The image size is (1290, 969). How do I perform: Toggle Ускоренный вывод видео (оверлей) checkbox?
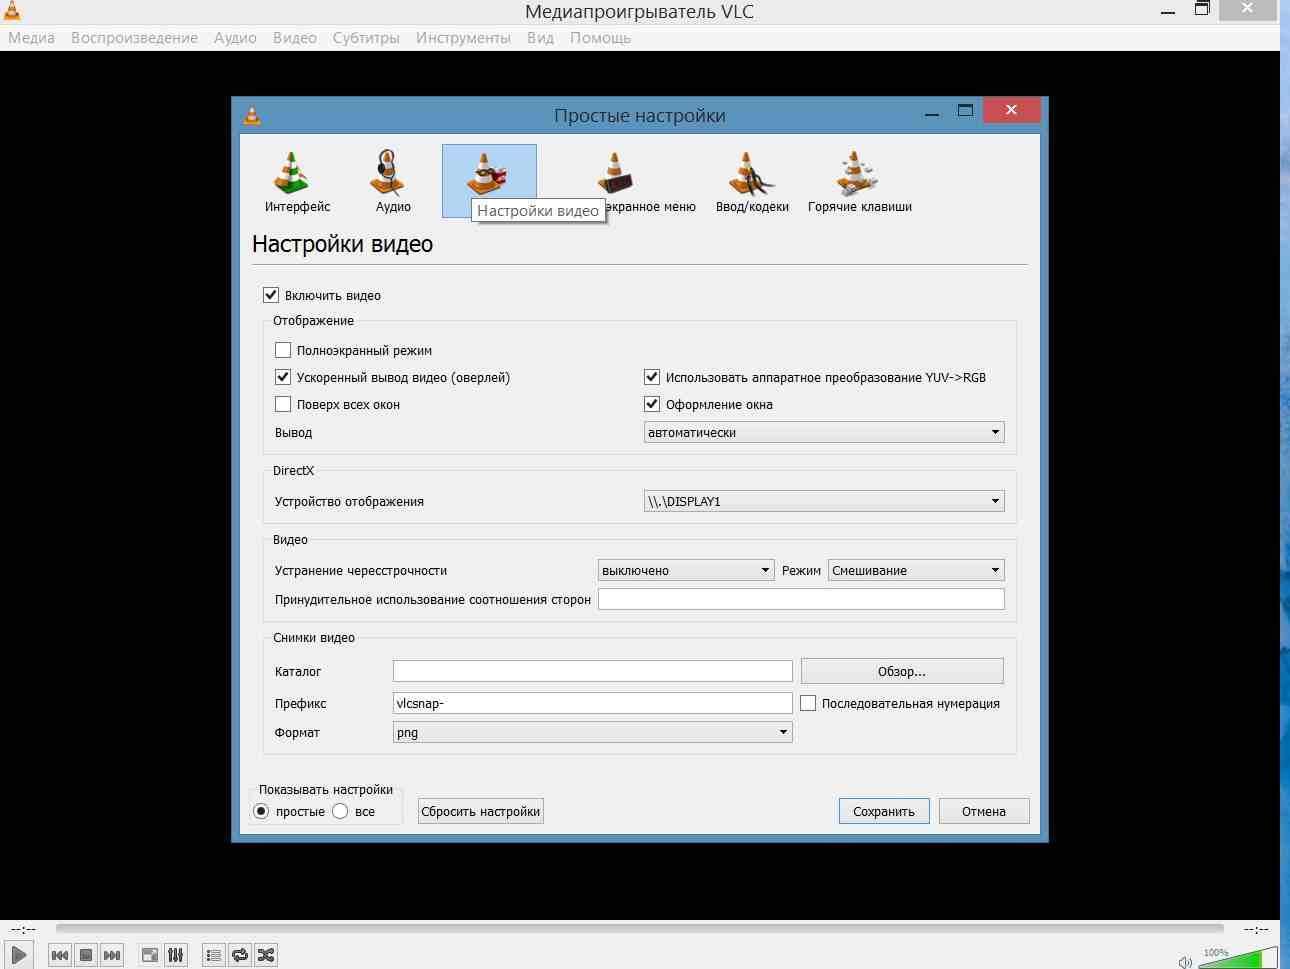tap(283, 377)
